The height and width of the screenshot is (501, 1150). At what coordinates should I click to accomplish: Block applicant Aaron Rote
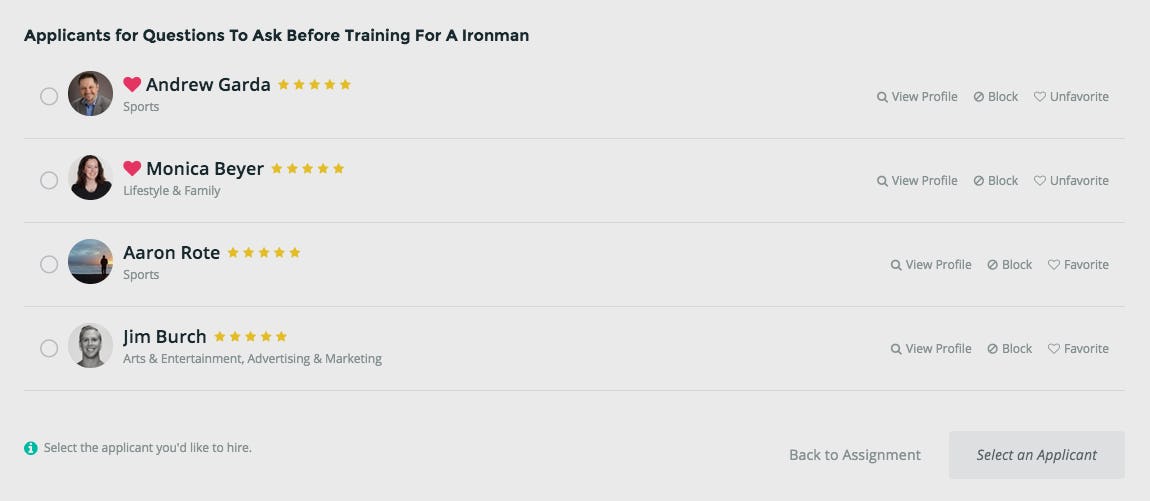pyautogui.click(x=1010, y=265)
